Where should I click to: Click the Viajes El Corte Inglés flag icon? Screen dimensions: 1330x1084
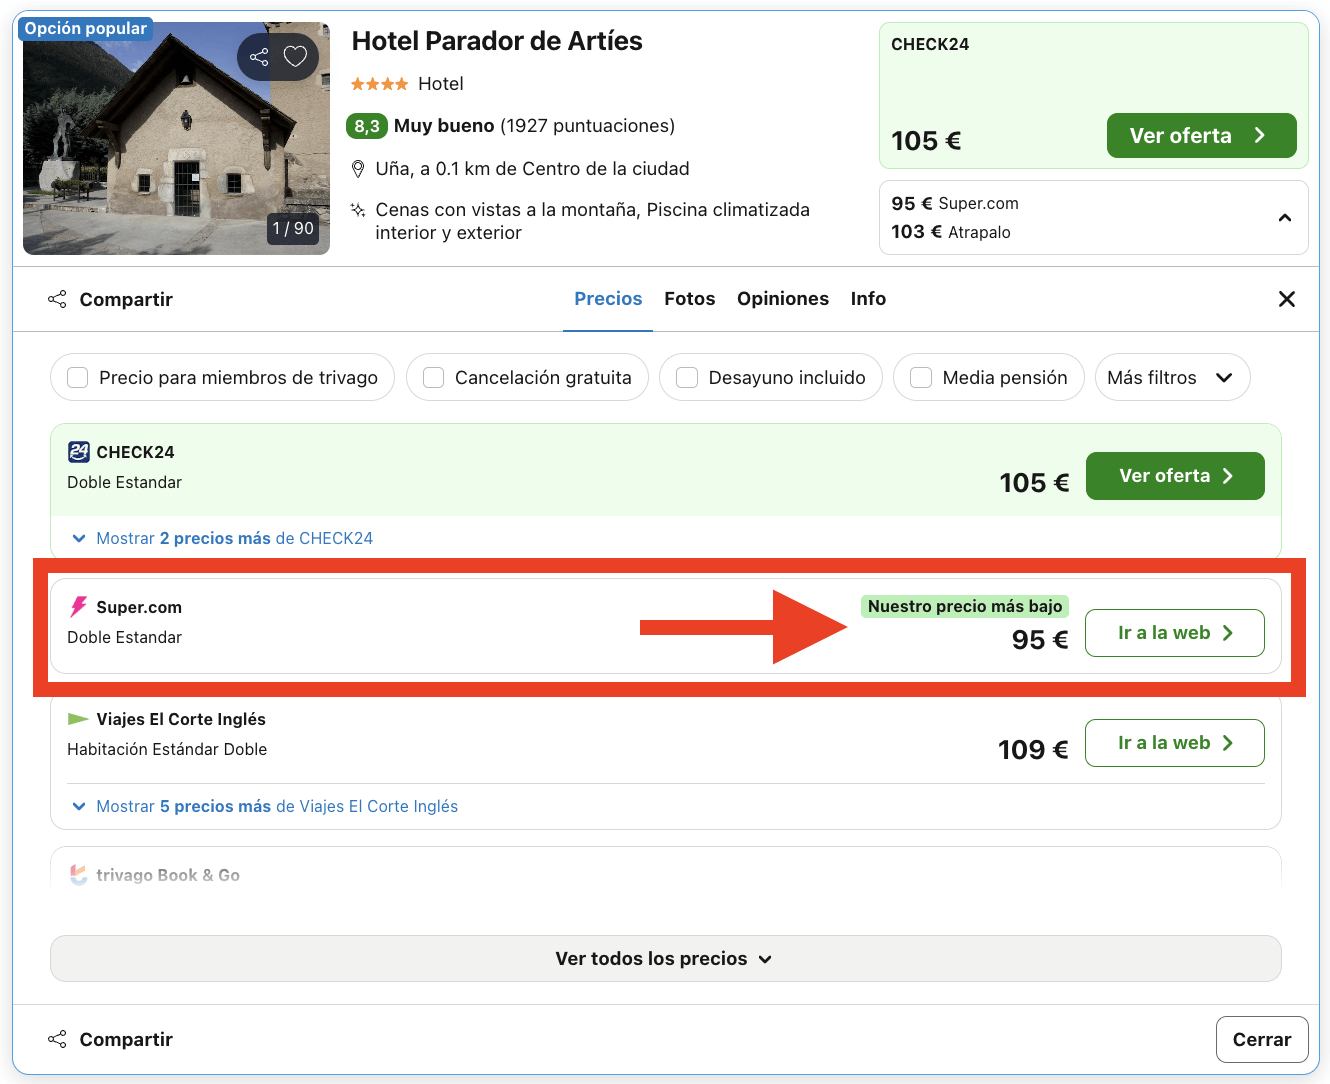[78, 718]
